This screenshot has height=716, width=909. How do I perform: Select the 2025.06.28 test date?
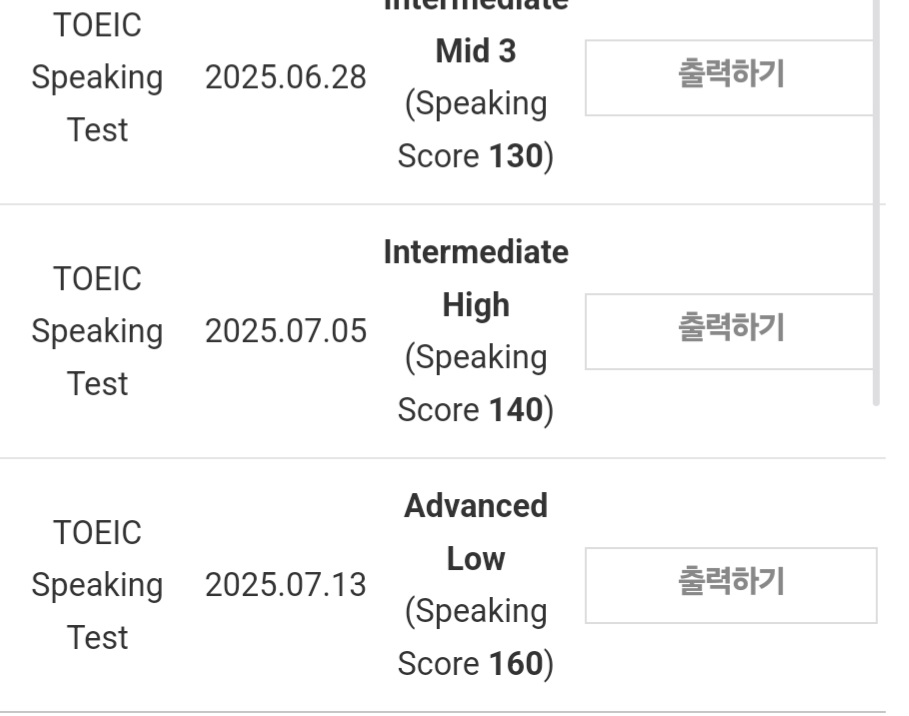[x=286, y=77]
